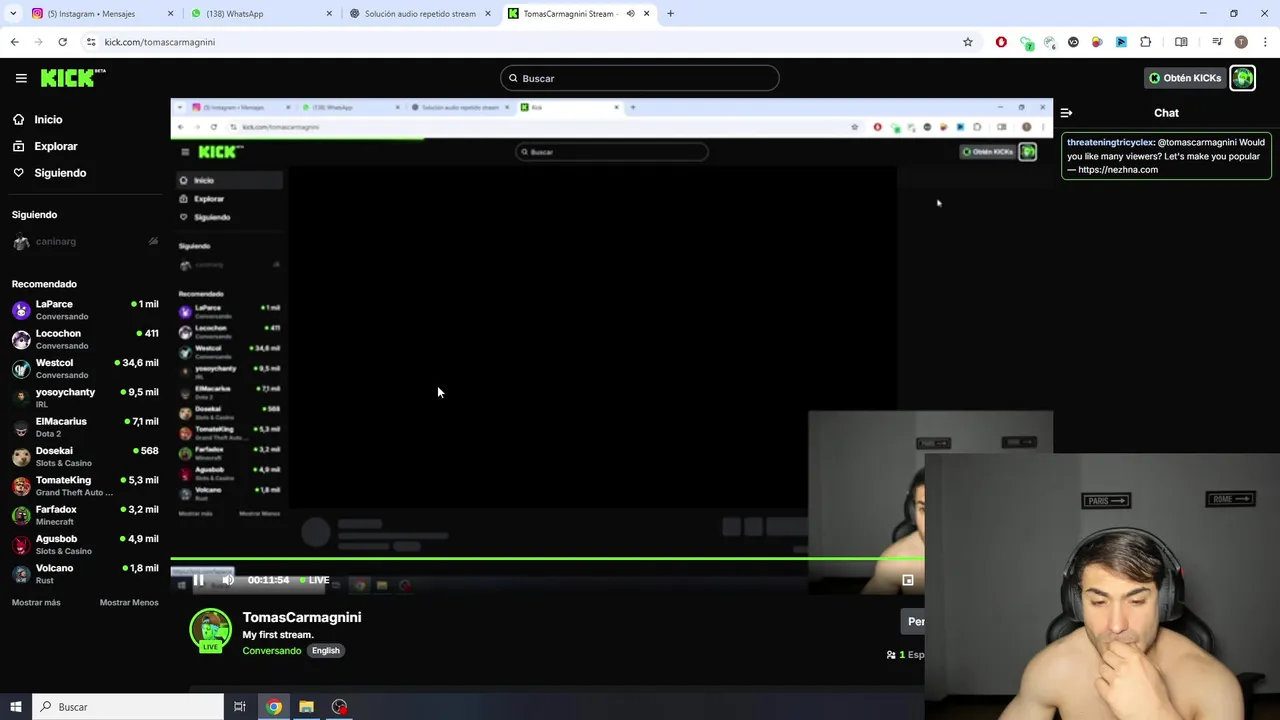This screenshot has width=1280, height=720.
Task: Close the TomasCarmagnini Stream tab
Action: pos(647,14)
